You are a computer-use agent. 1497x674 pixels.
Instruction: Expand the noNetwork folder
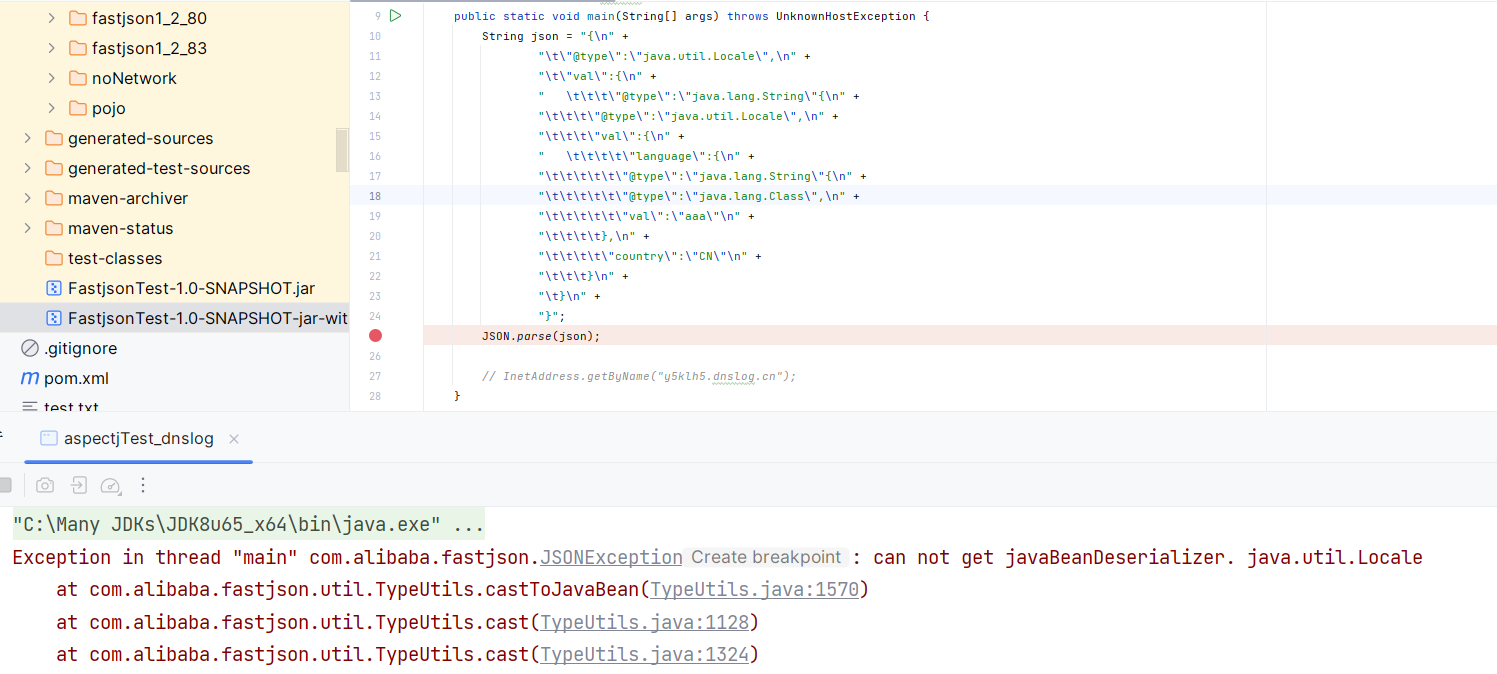(x=52, y=78)
